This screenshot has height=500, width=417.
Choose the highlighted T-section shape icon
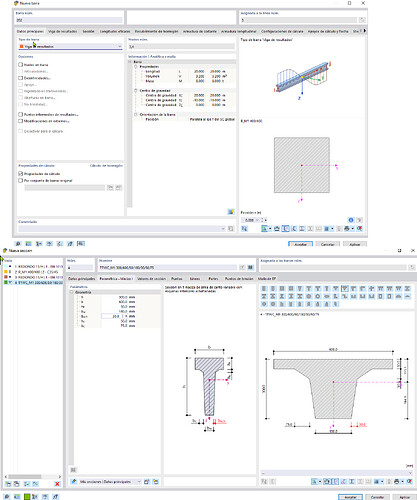345,289
